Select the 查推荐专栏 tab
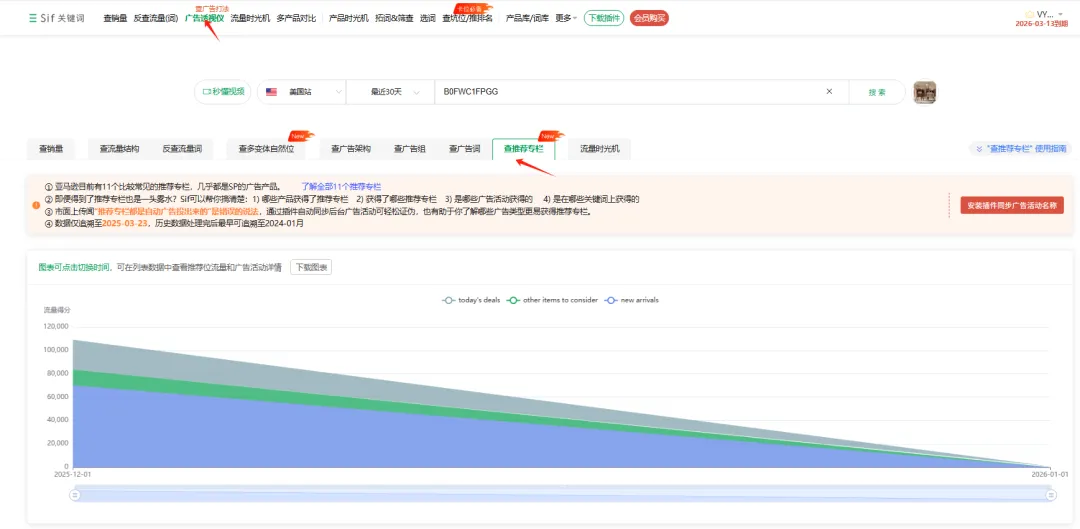Screen dimensions: 1080x529 [523, 149]
